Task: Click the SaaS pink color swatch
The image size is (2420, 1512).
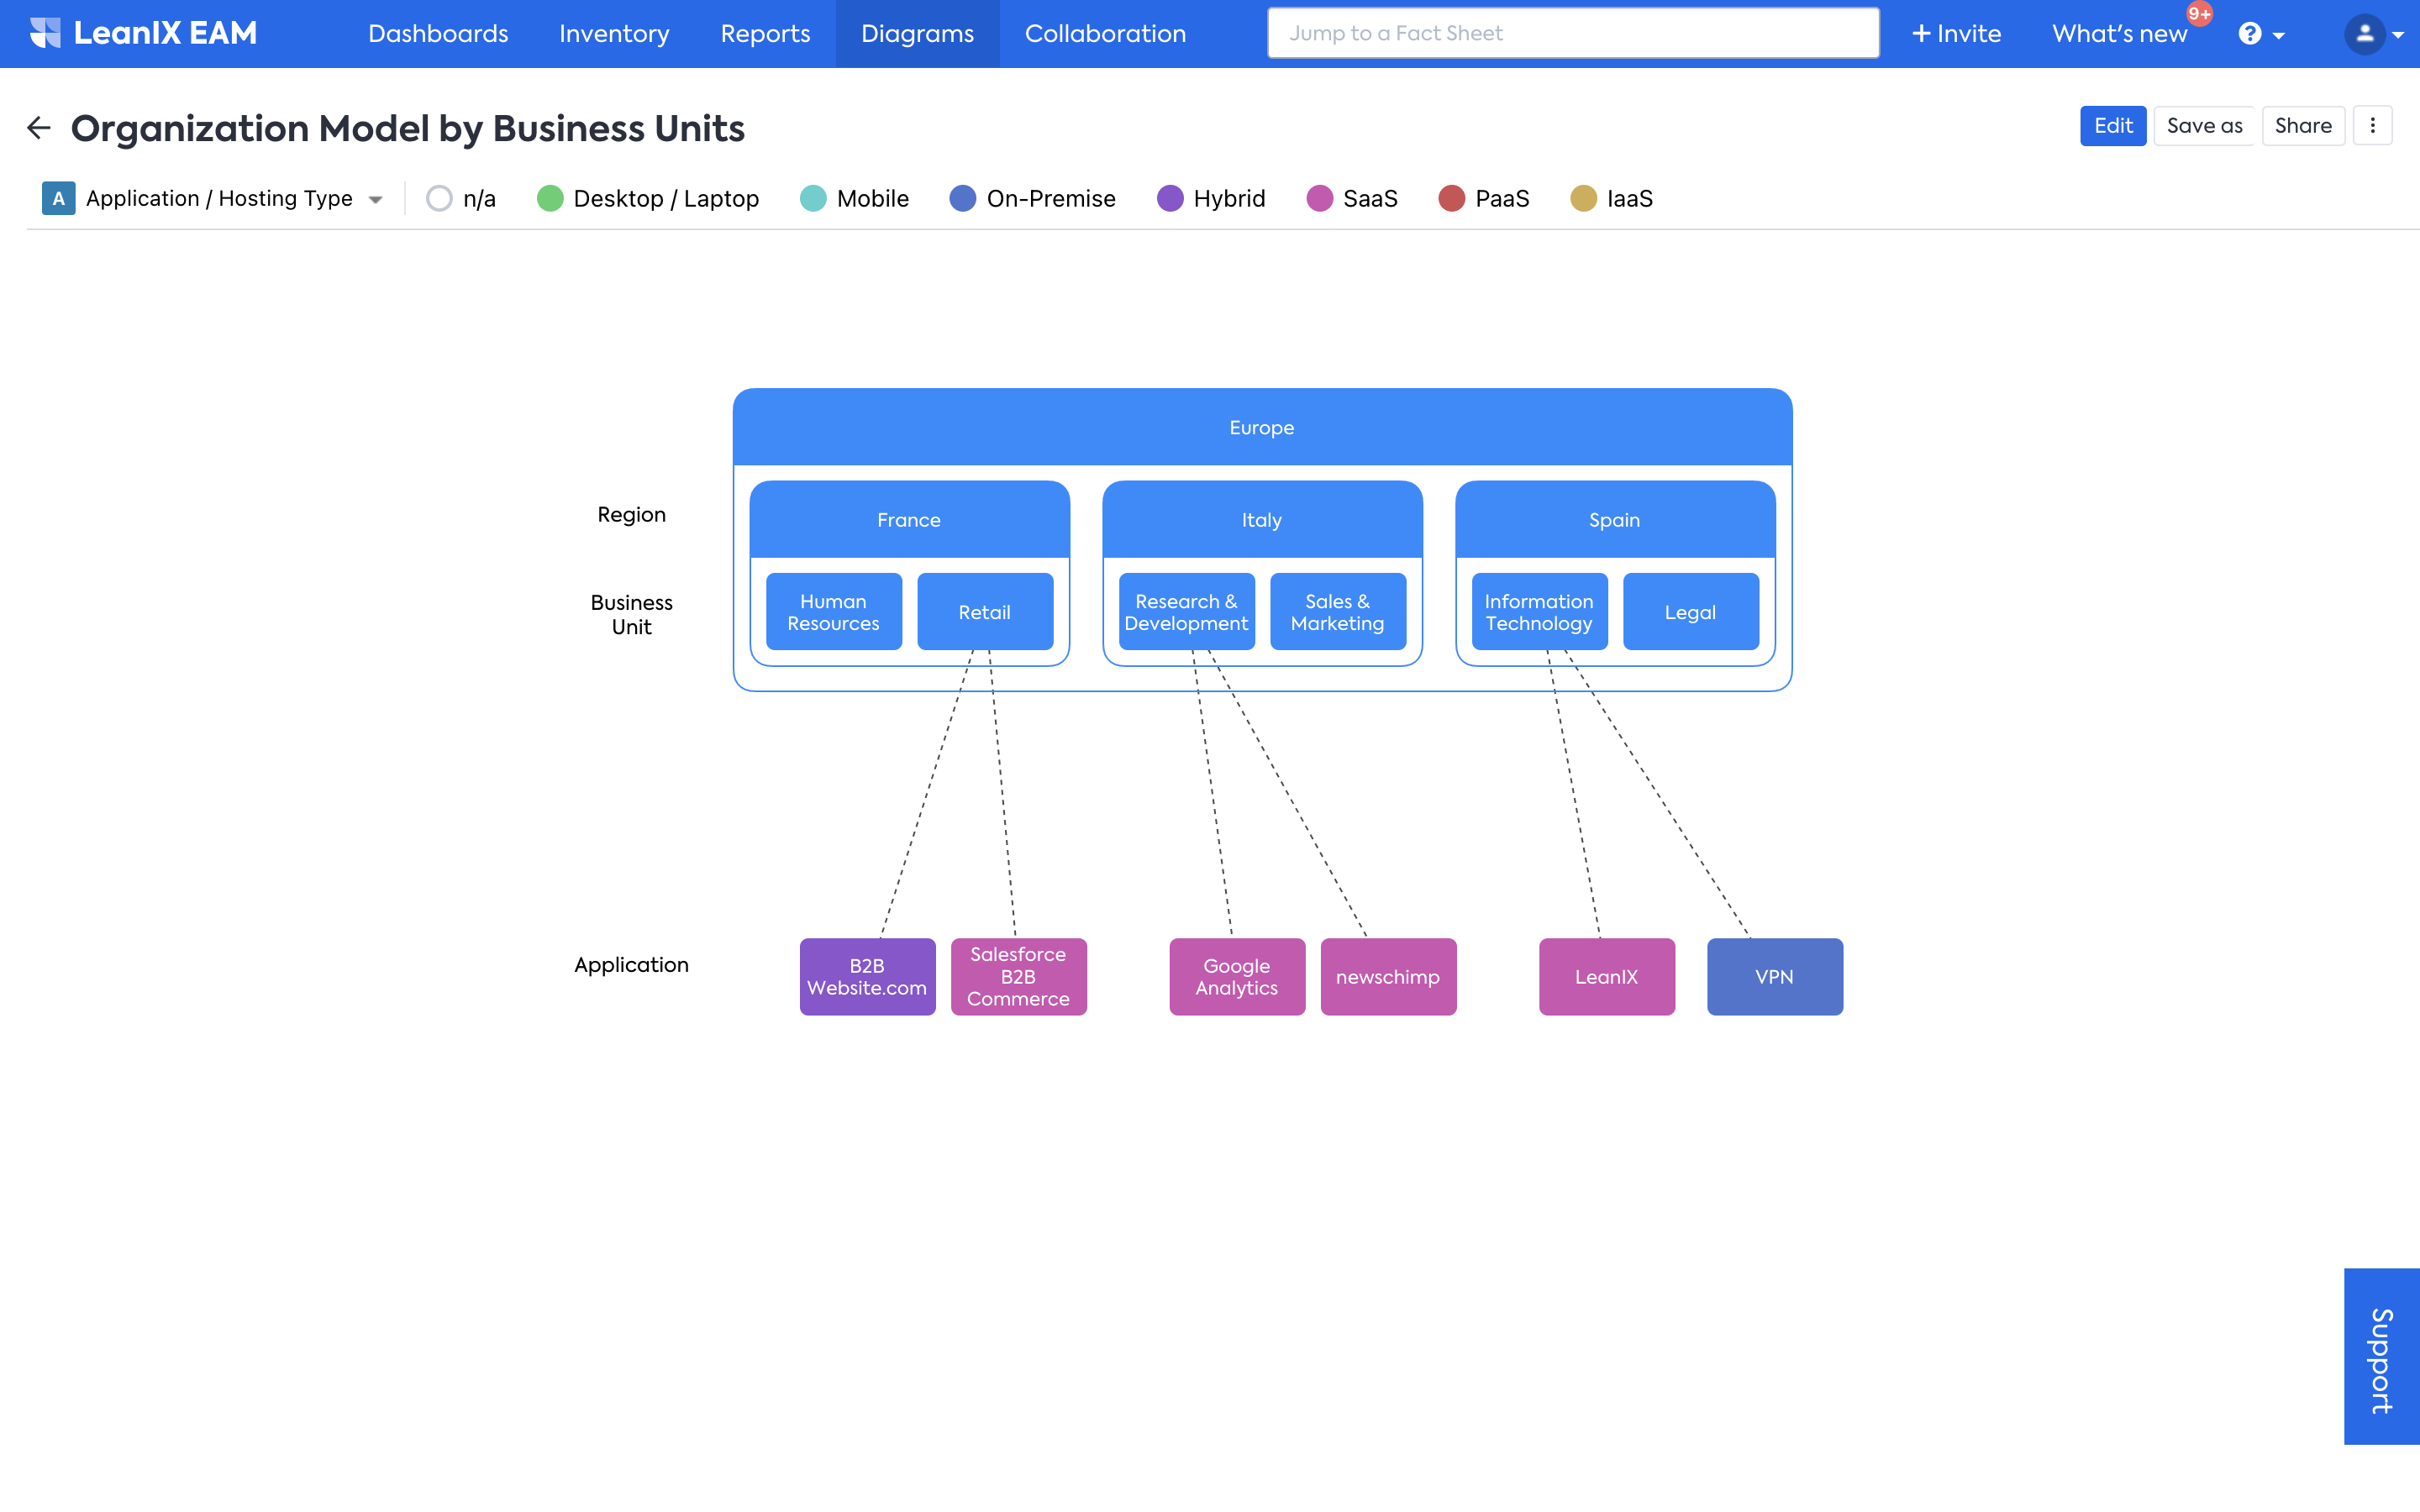Action: pos(1319,198)
